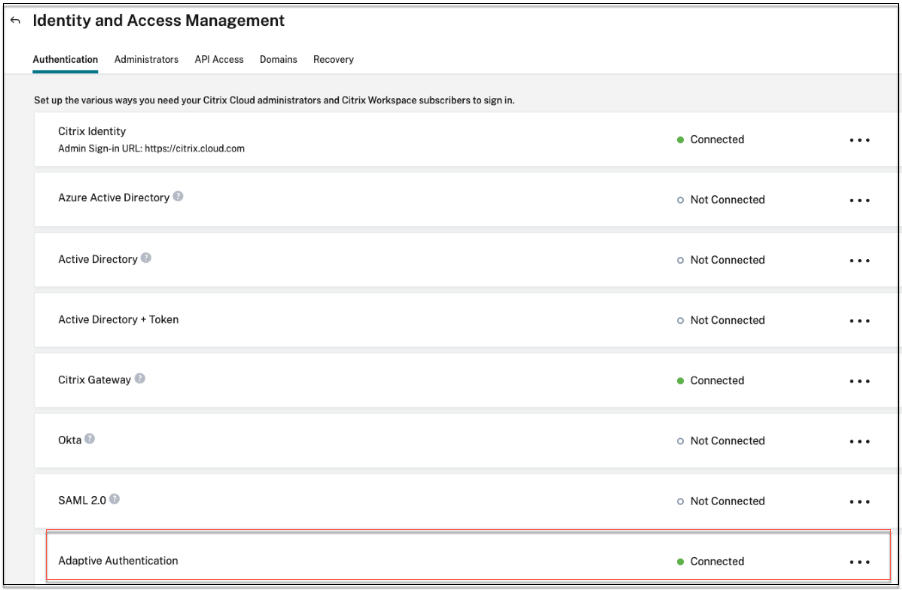Open the options menu for Azure Active Directory
The height and width of the screenshot is (590, 902).
tap(859, 200)
